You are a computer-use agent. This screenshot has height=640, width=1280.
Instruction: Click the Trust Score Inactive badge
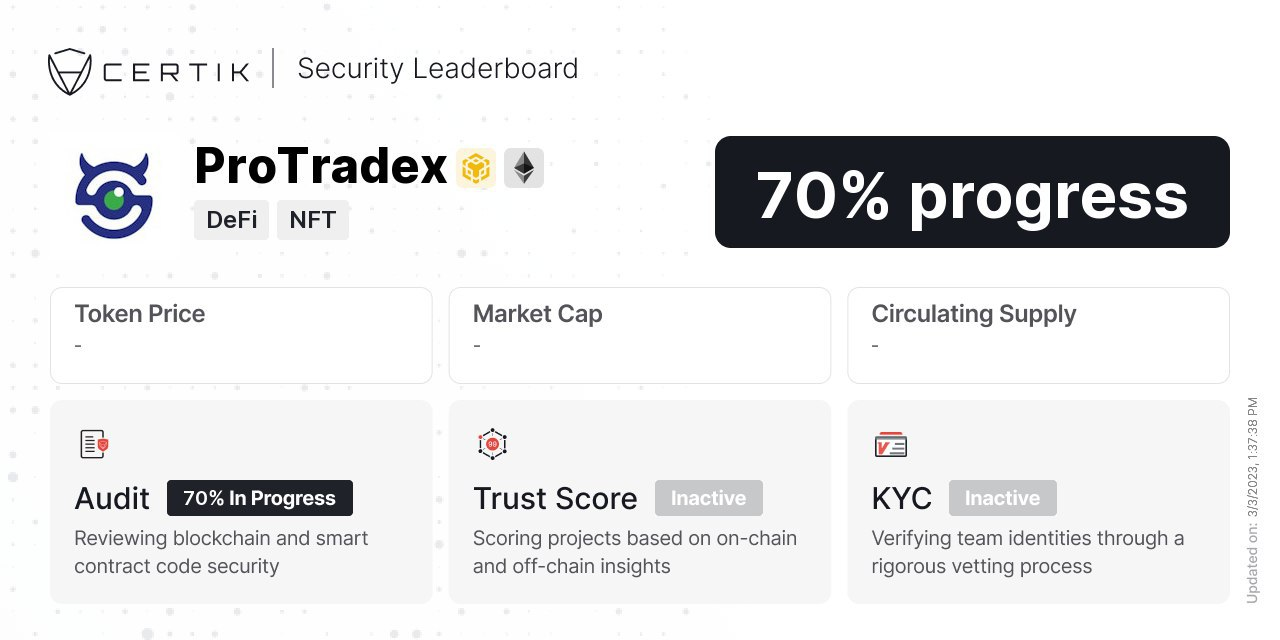pos(709,498)
